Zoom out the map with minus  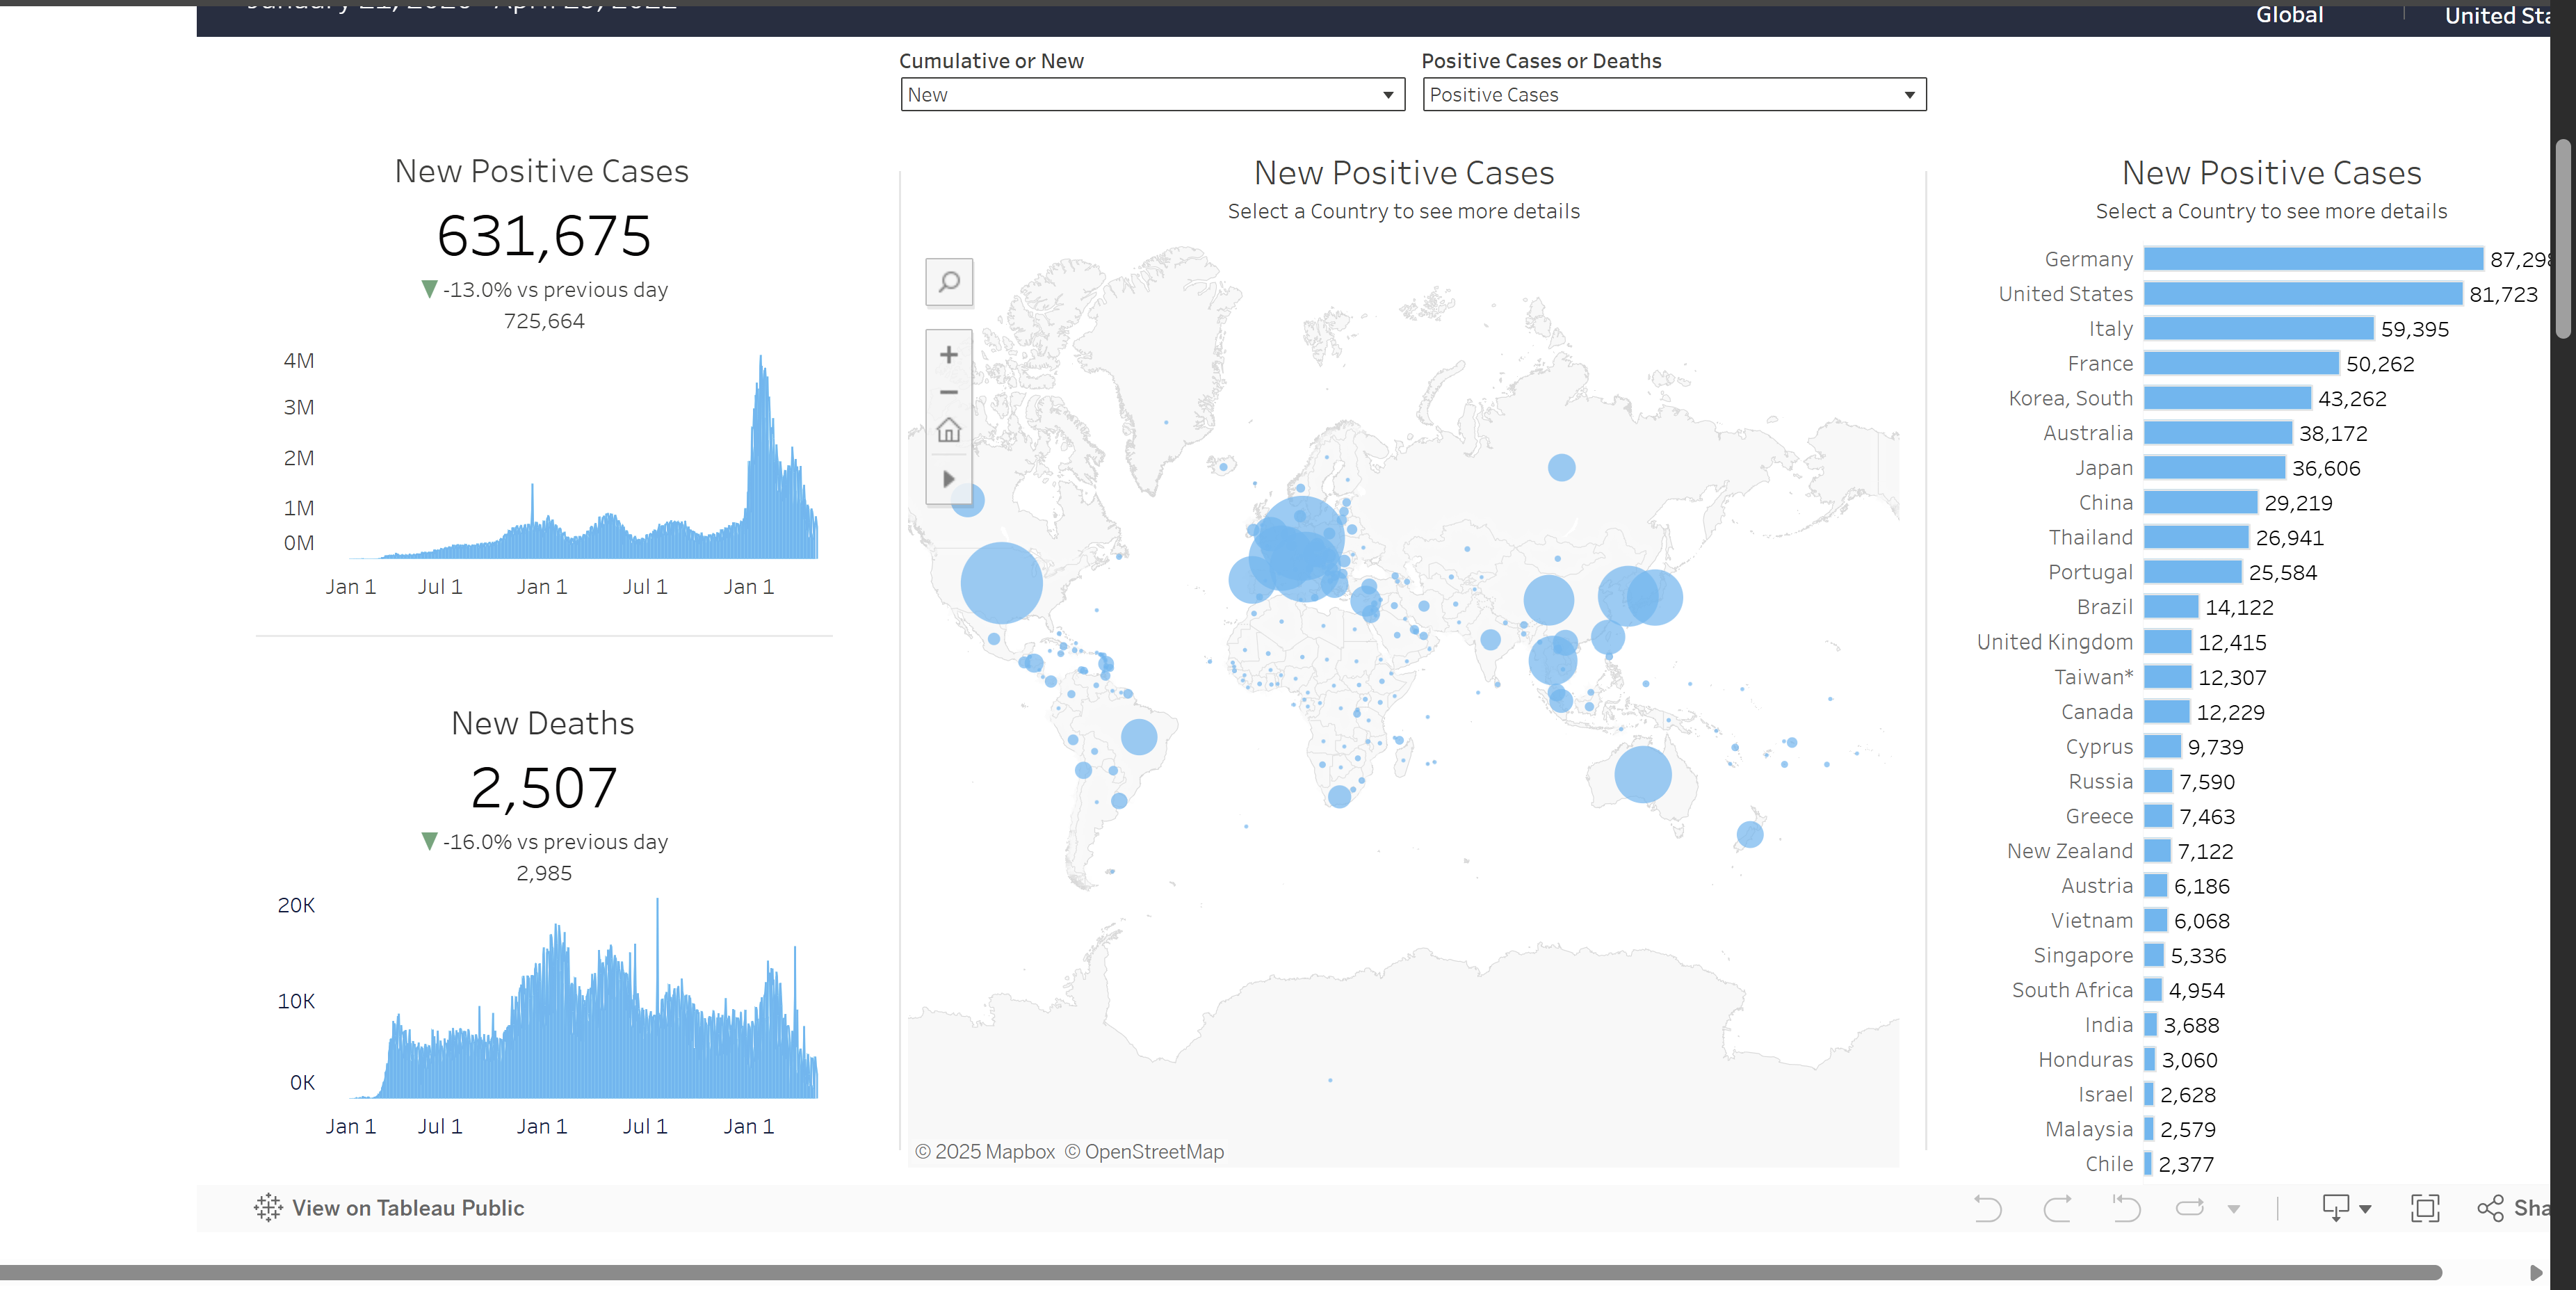(x=949, y=393)
